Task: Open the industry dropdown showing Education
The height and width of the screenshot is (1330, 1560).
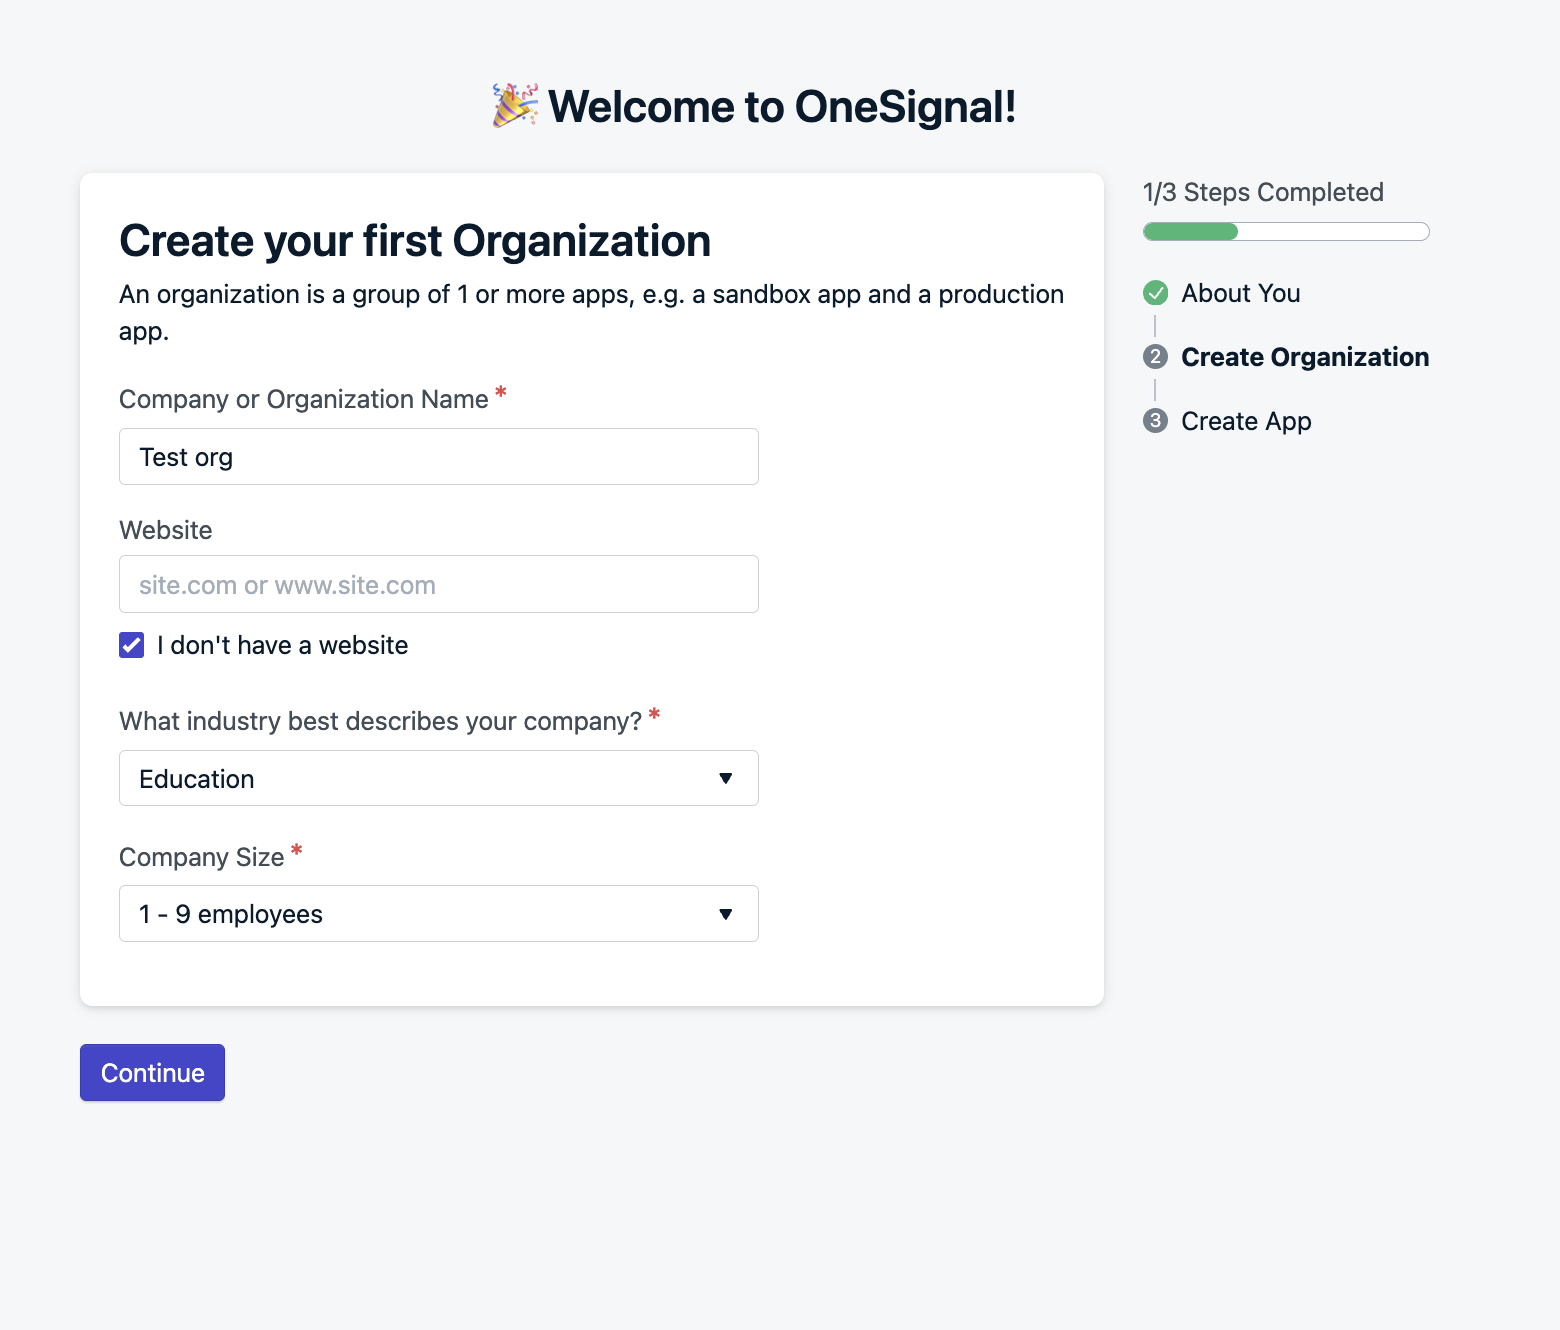Action: pyautogui.click(x=438, y=778)
